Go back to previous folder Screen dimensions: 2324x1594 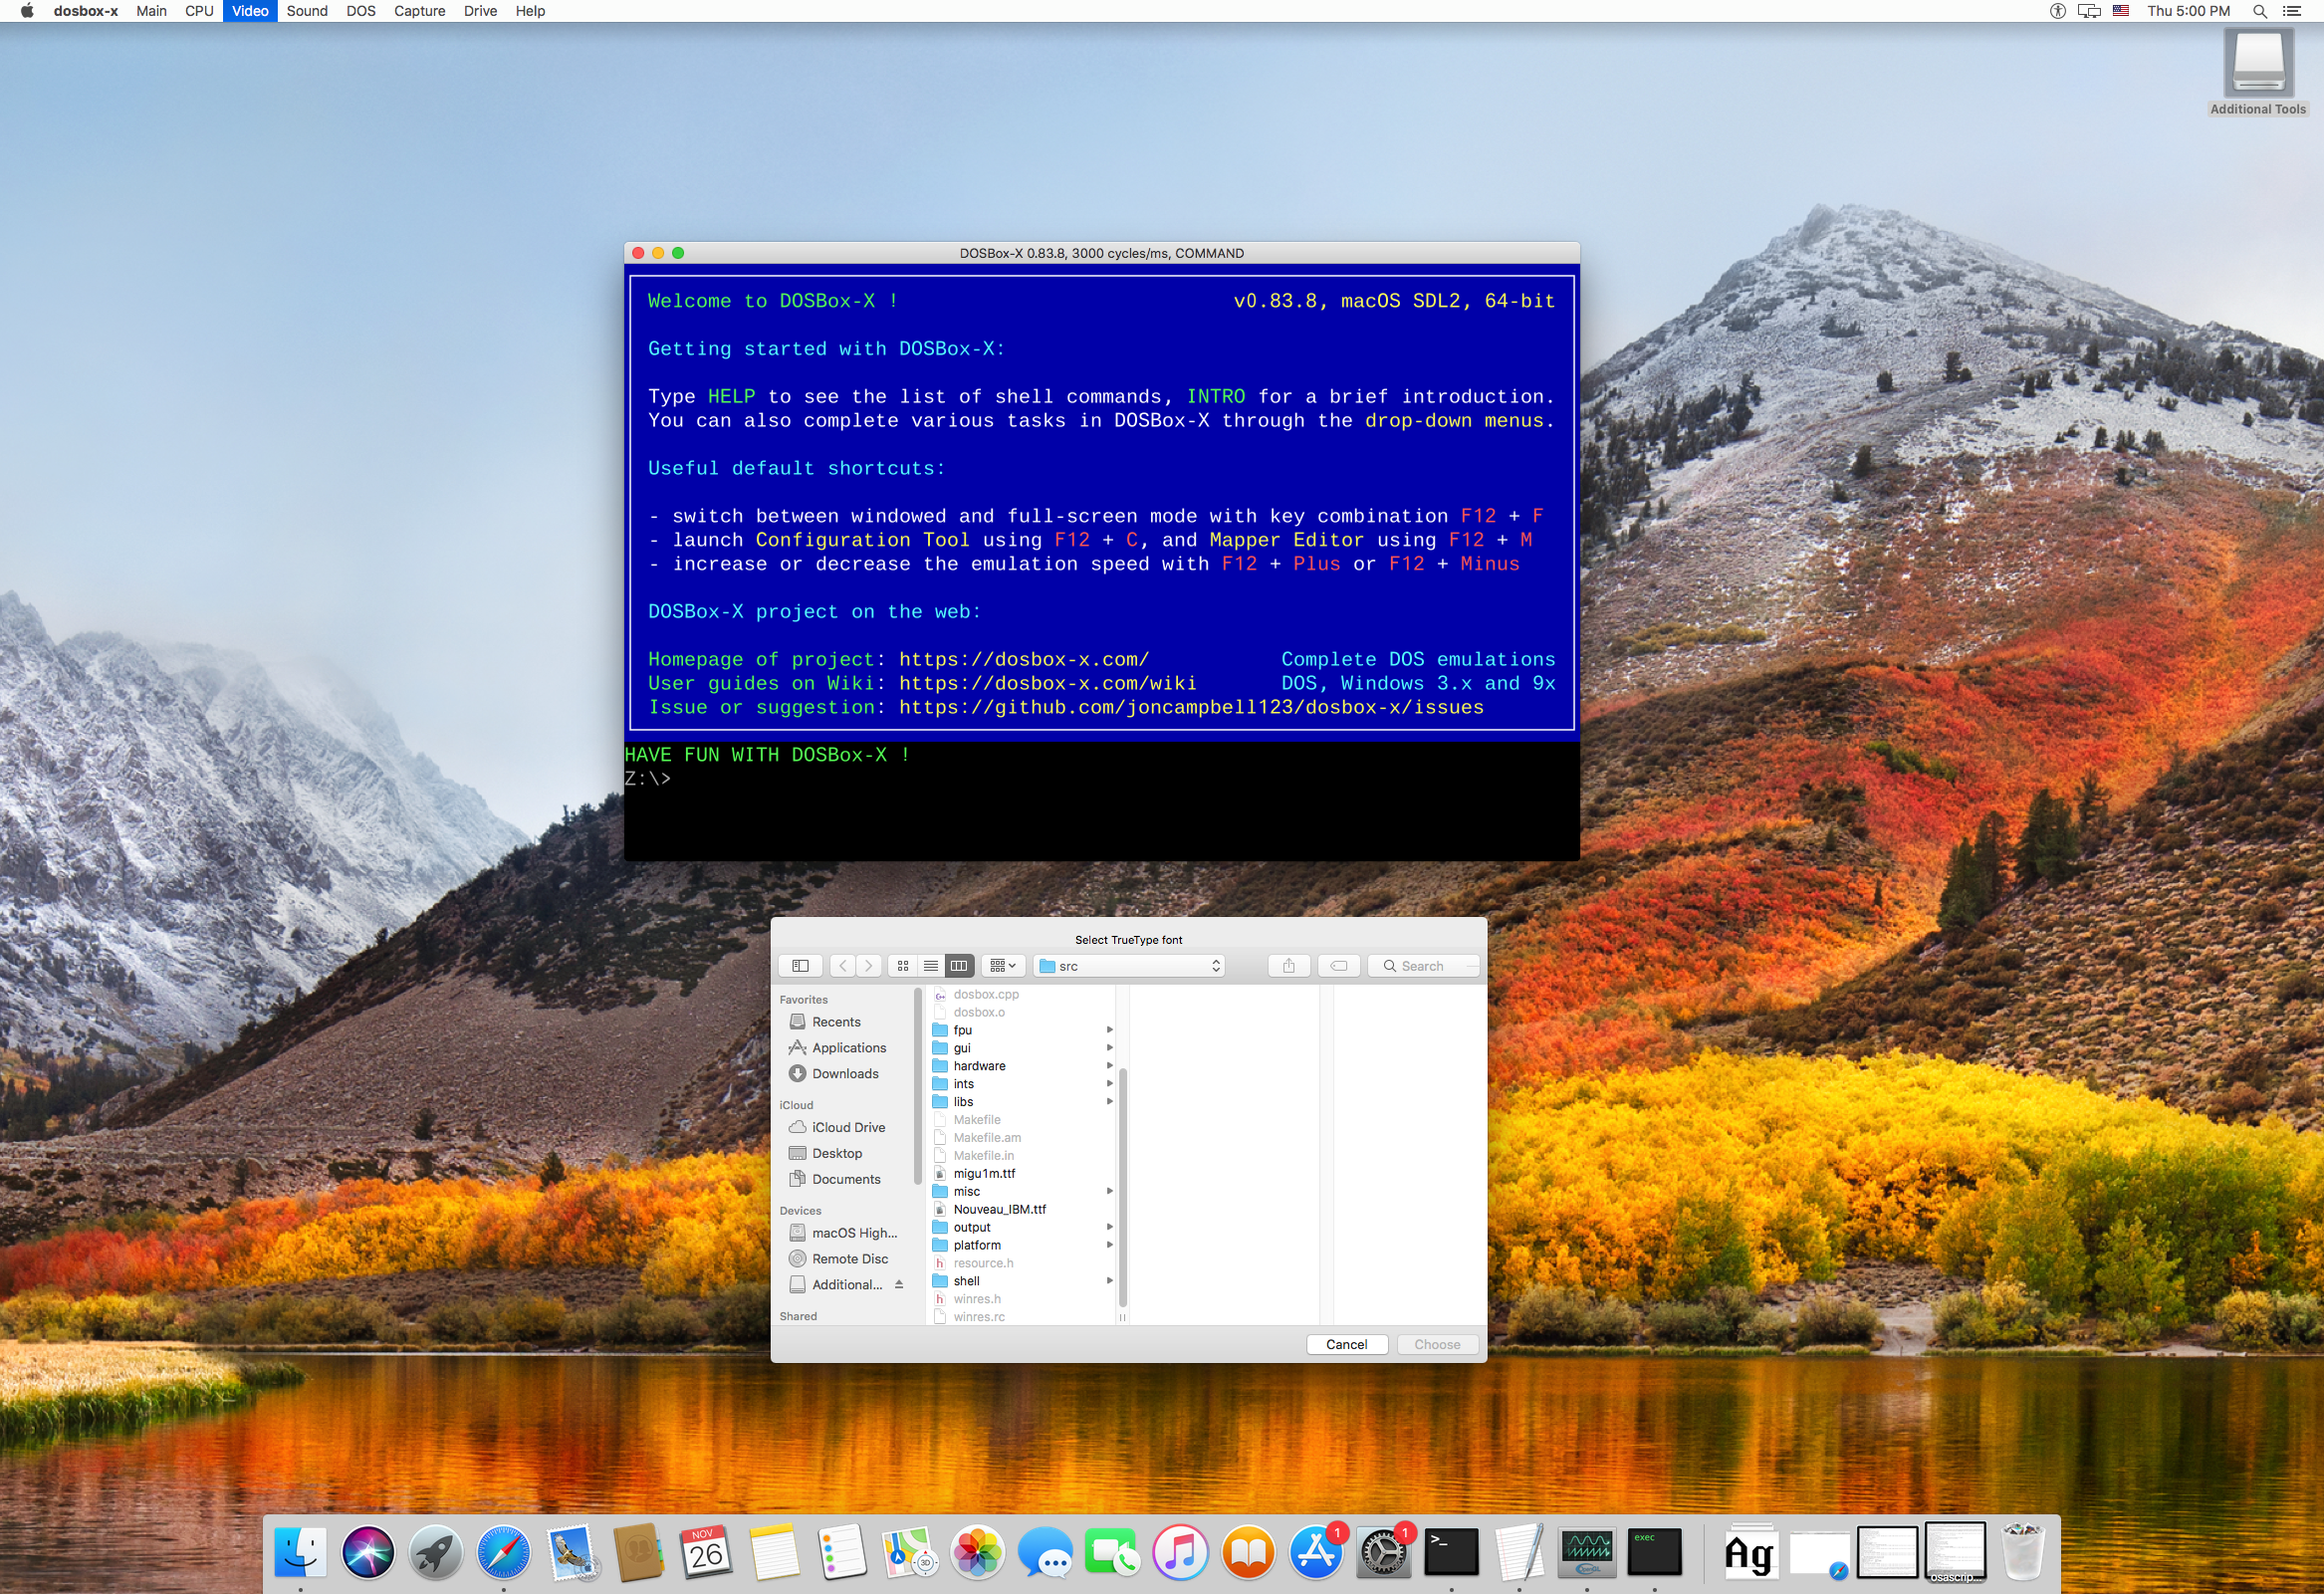click(843, 966)
